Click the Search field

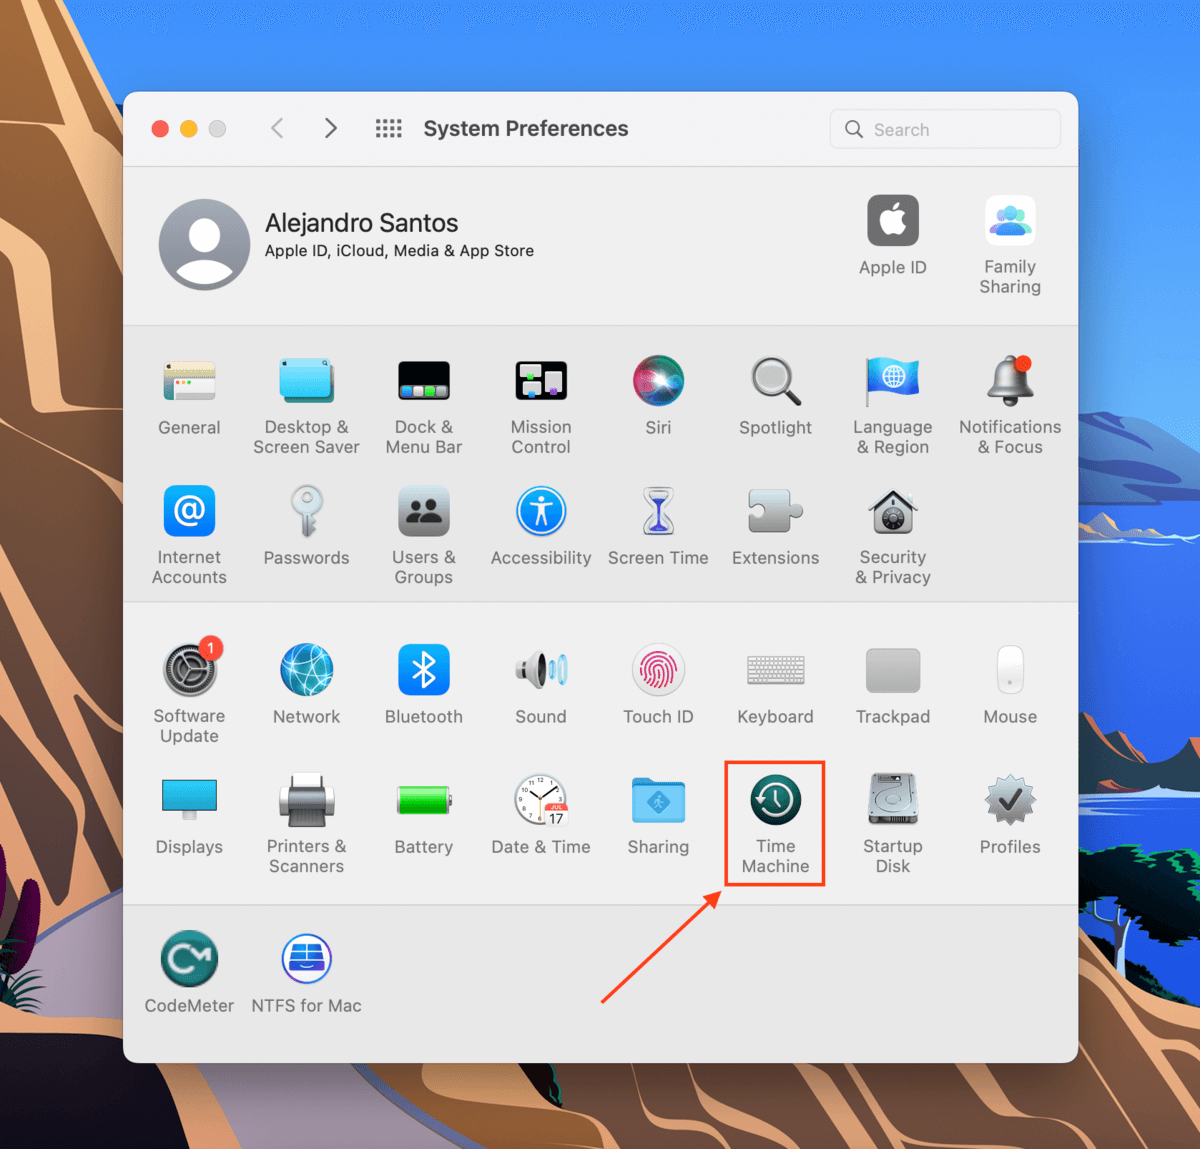click(x=945, y=129)
